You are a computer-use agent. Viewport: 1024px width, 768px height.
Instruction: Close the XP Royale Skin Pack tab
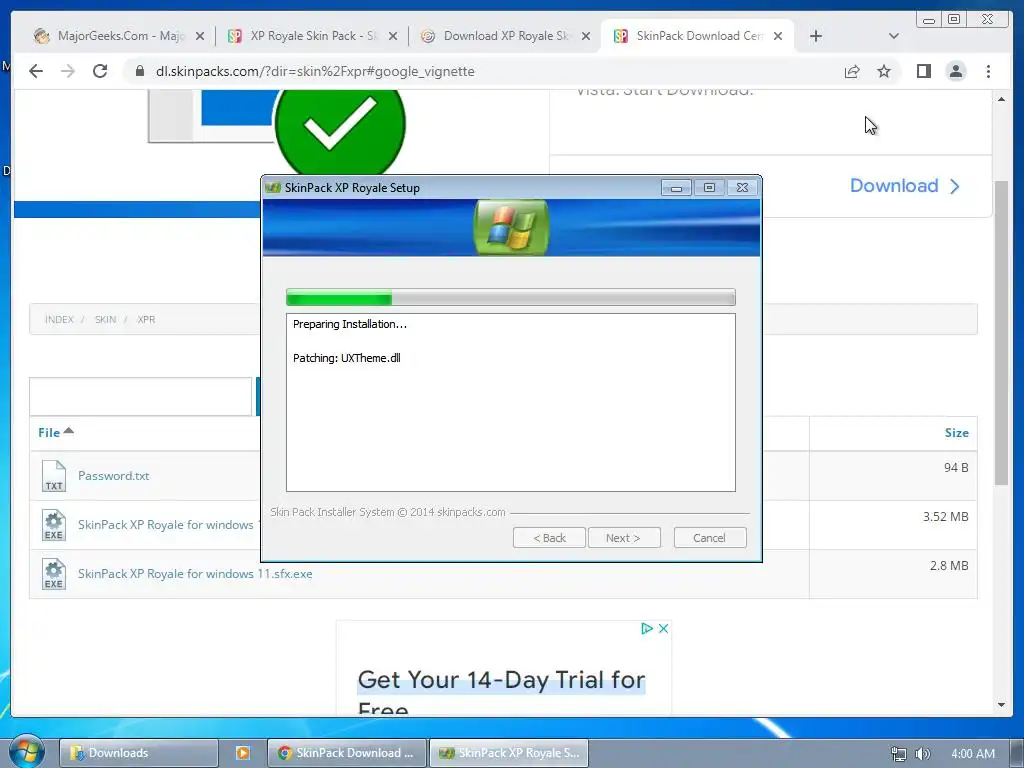[x=392, y=37]
